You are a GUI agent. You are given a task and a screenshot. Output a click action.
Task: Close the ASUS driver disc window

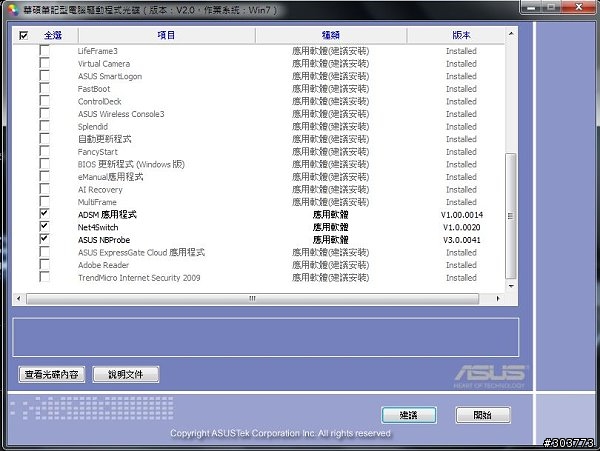[x=579, y=7]
